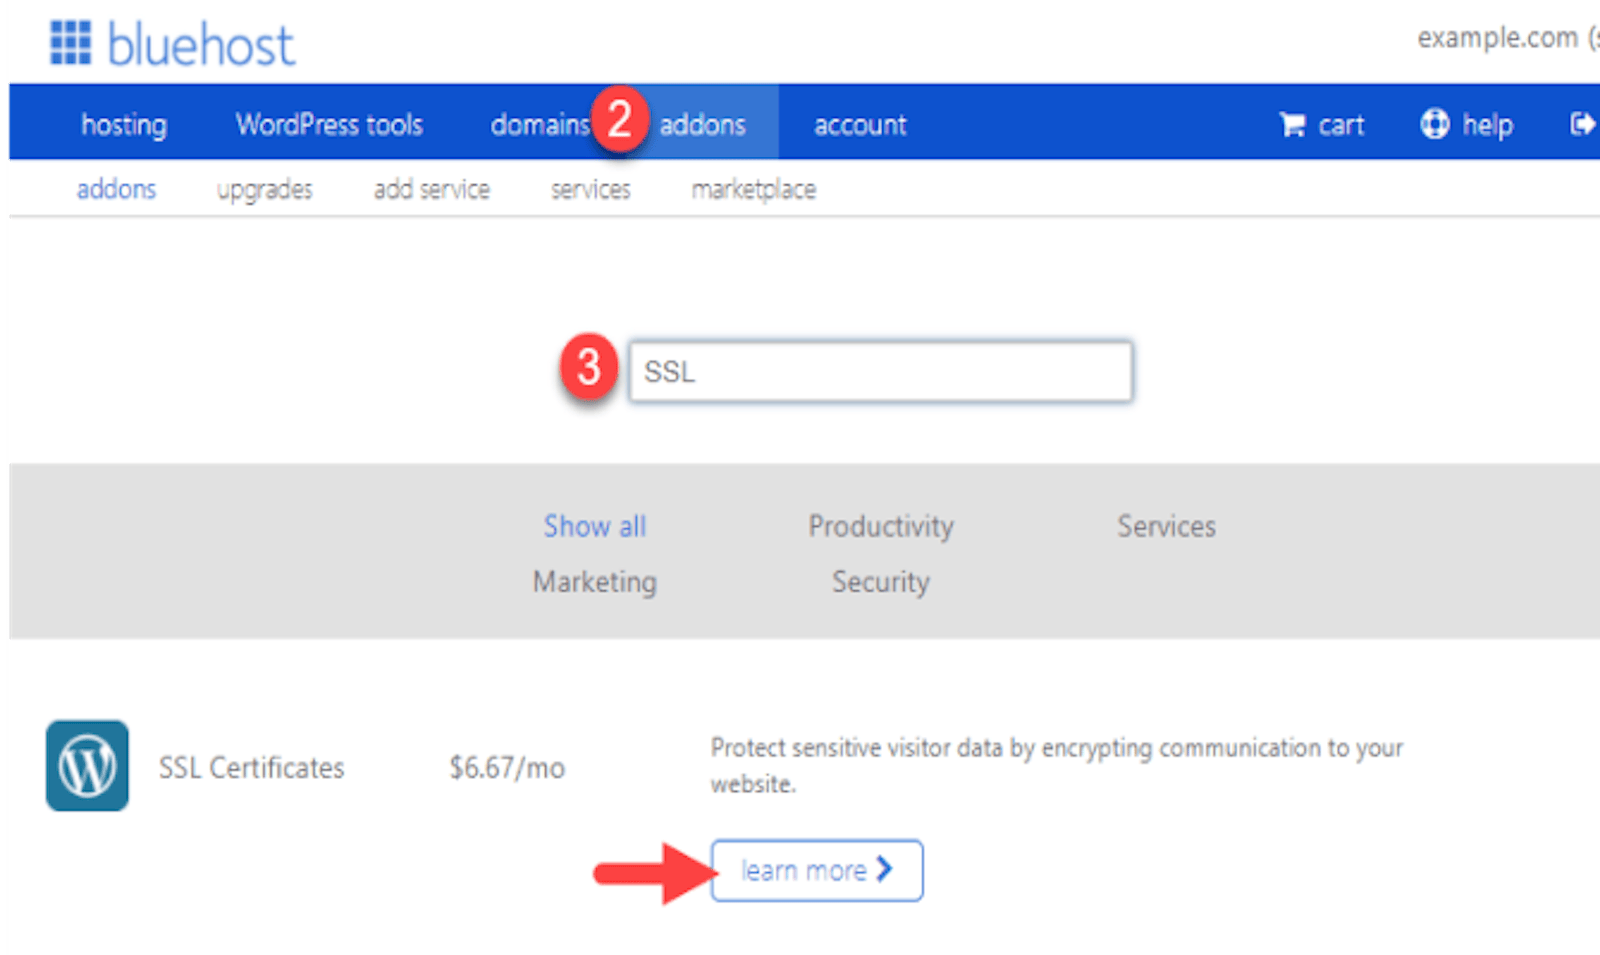1600x955 pixels.
Task: Click the learn more button
Action: coord(817,870)
